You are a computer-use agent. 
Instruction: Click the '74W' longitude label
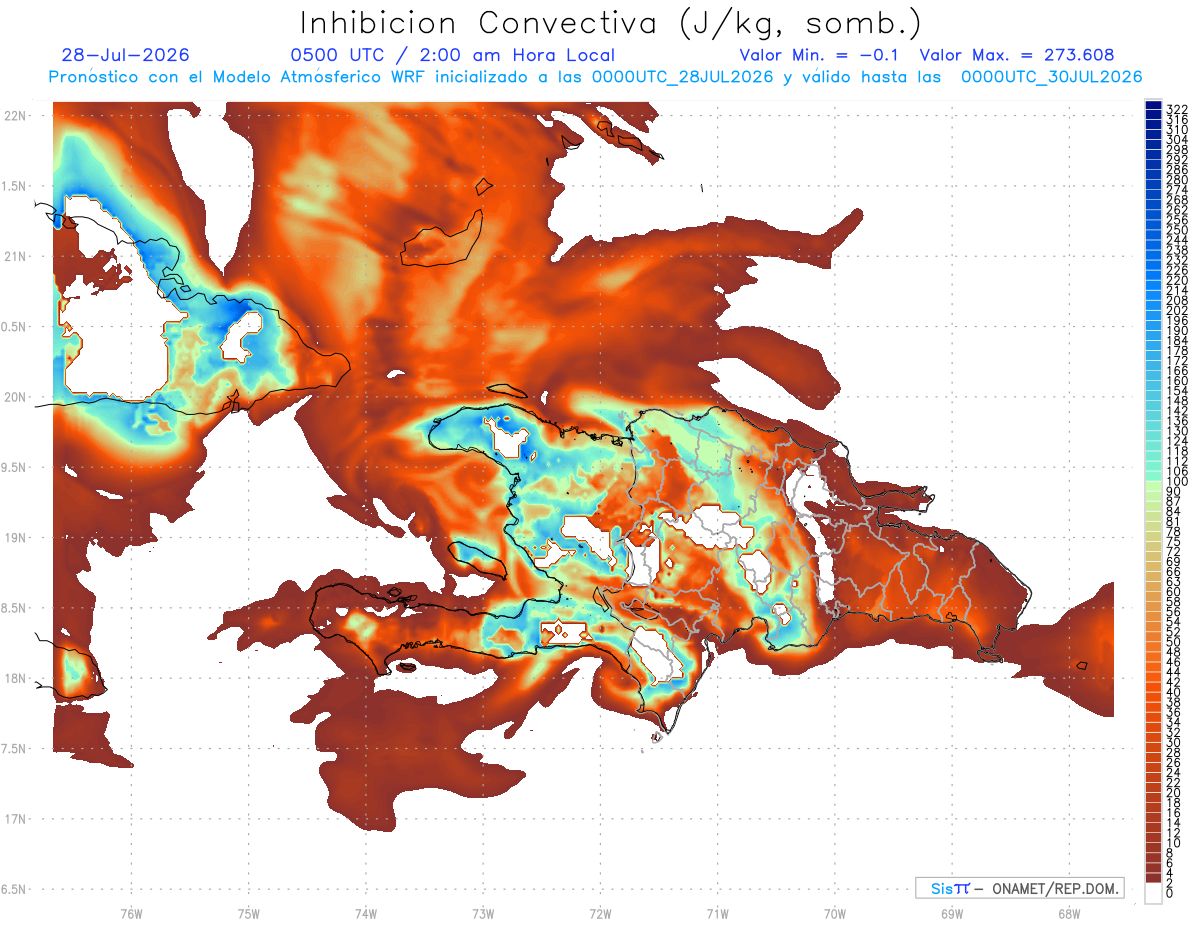coord(366,913)
